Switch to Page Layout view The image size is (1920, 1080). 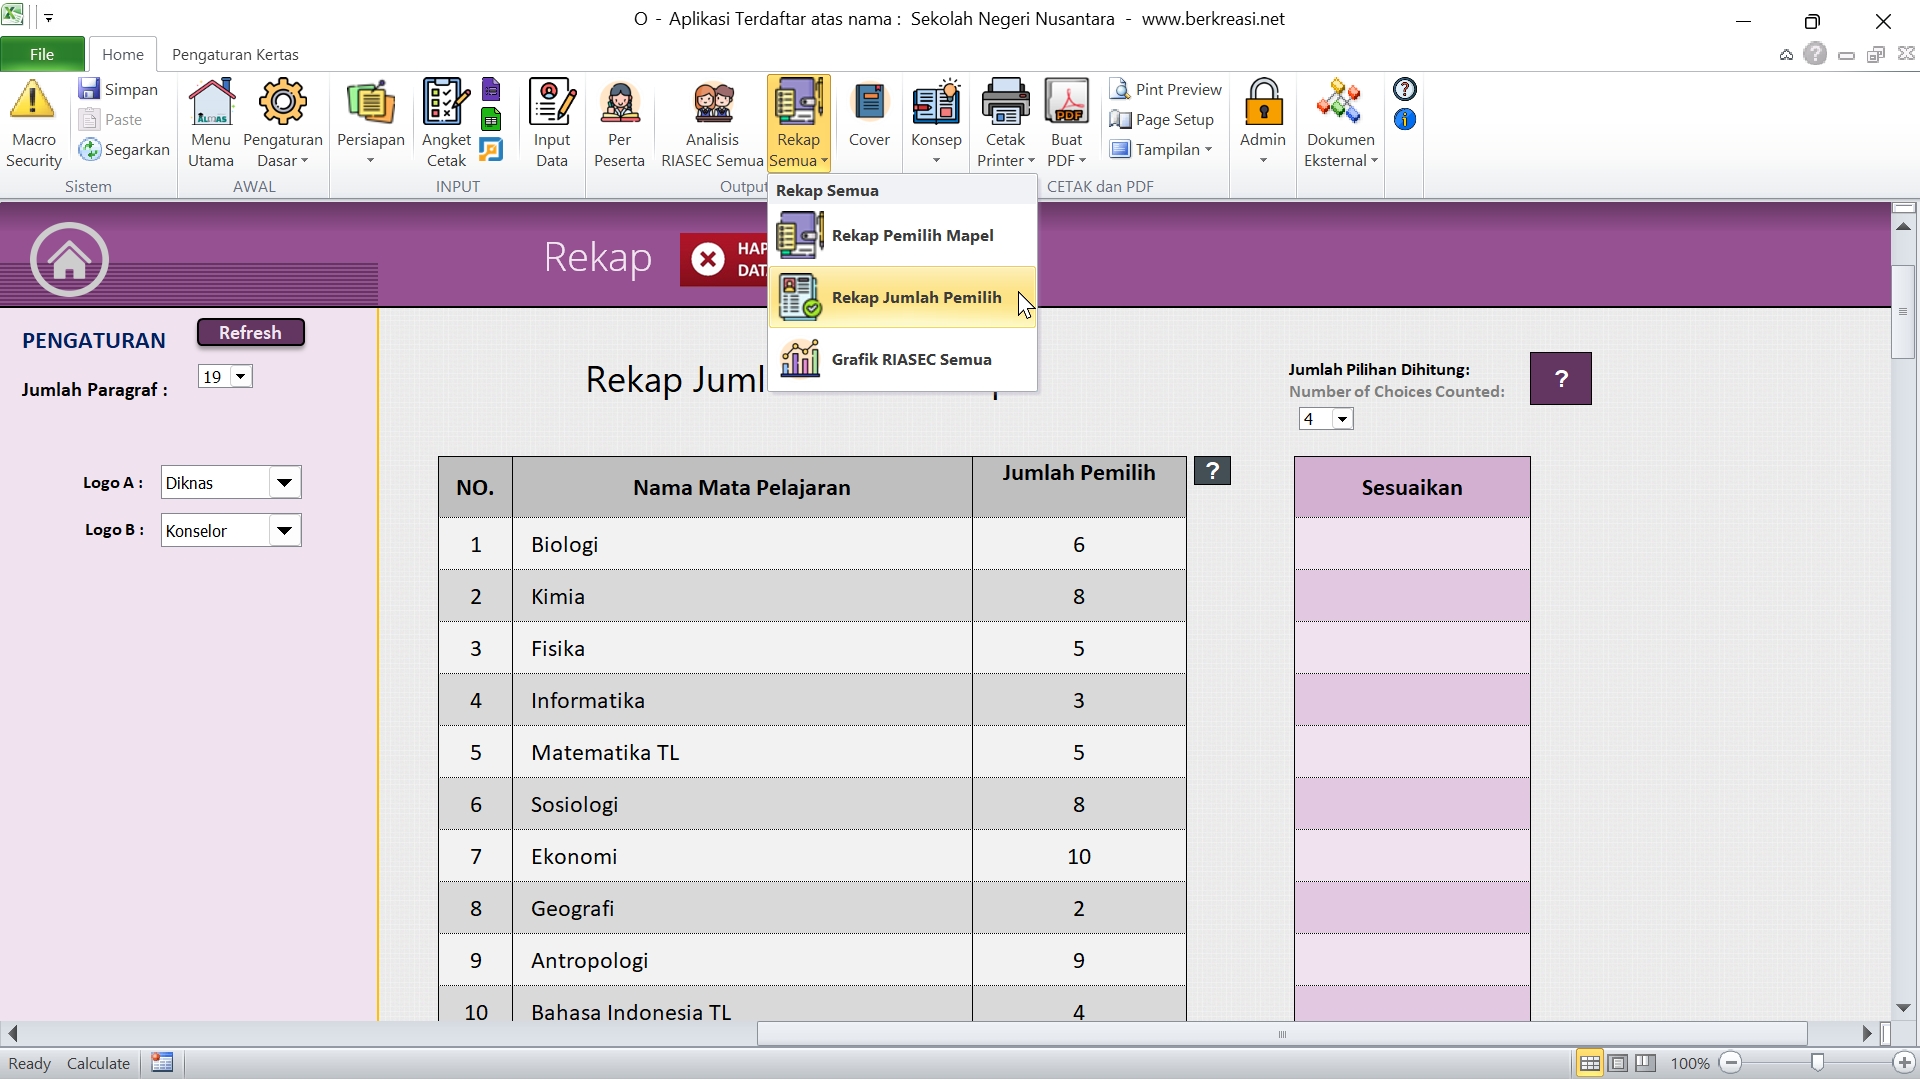1617,1063
